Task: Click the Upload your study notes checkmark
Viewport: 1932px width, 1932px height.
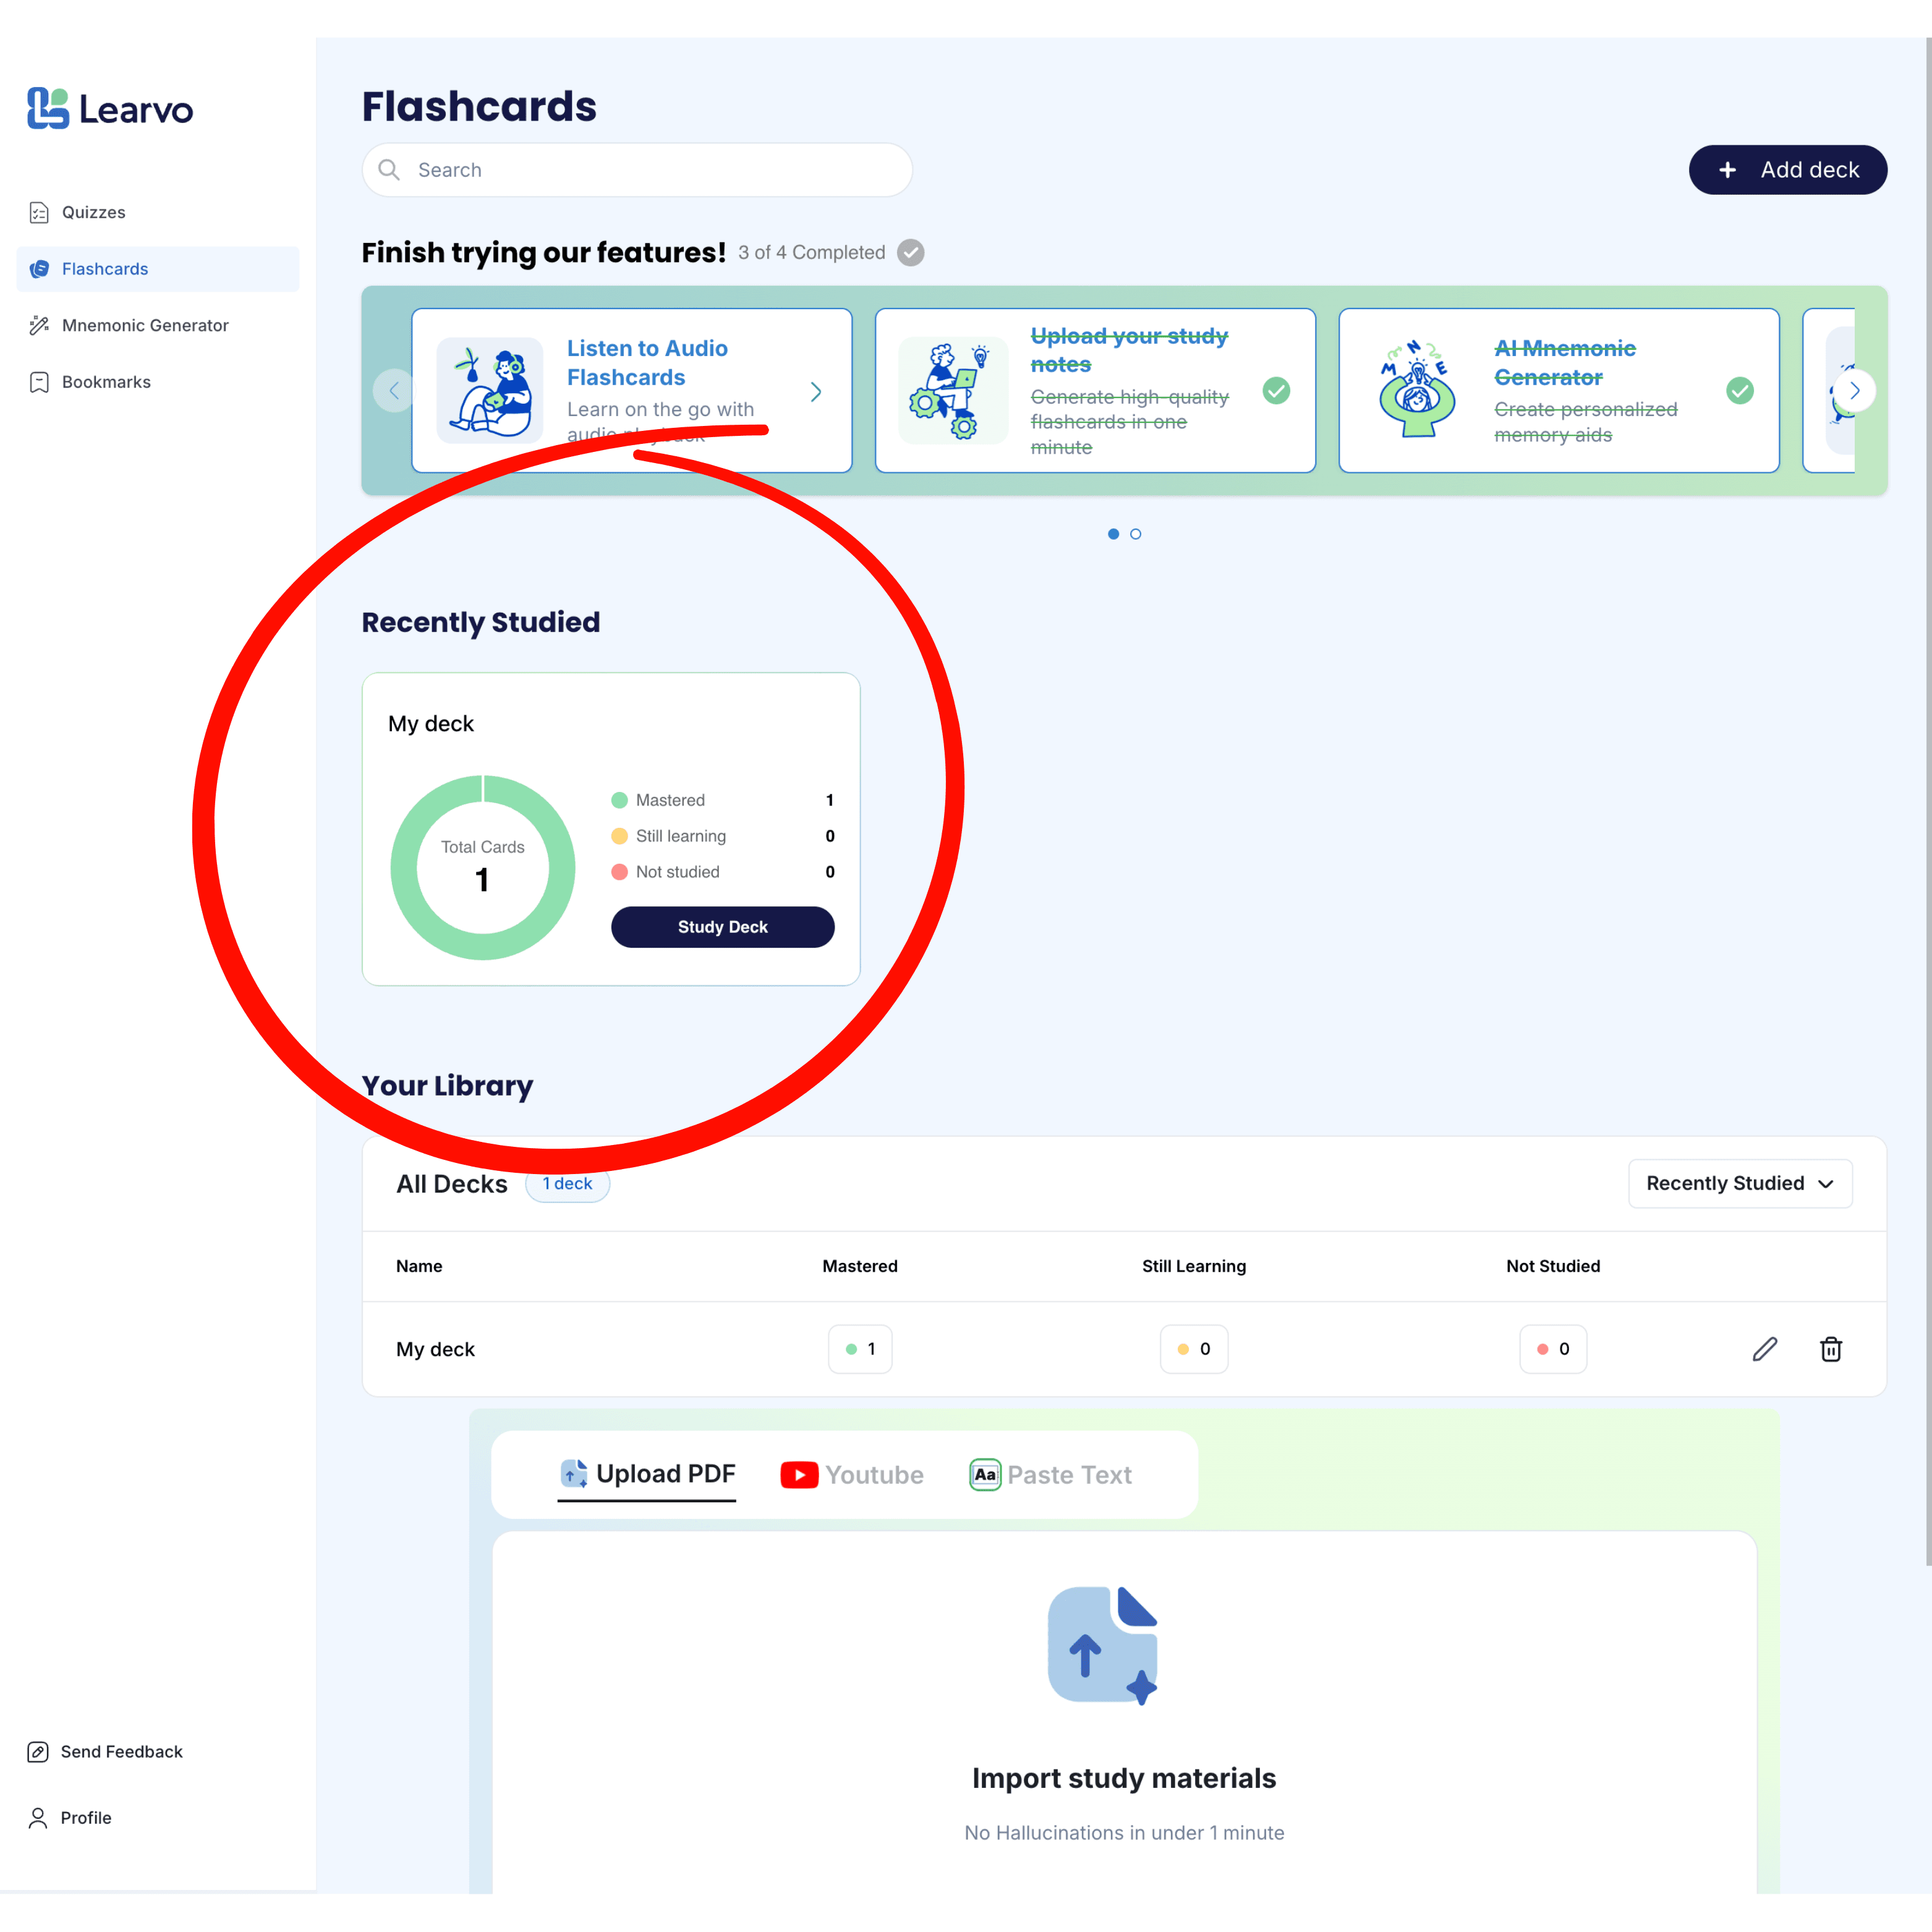Action: click(1276, 390)
